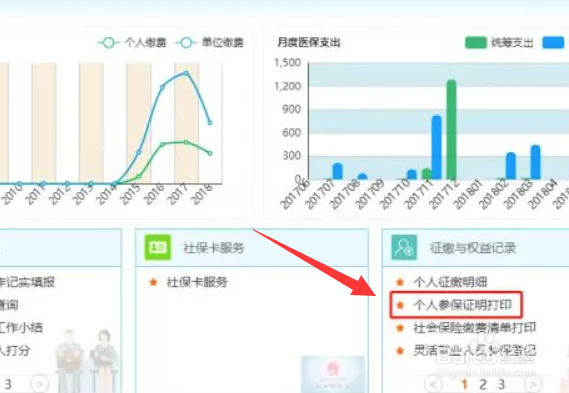Click the star icon beside 社保卡服务 link
The image size is (569, 393).
[x=153, y=282]
